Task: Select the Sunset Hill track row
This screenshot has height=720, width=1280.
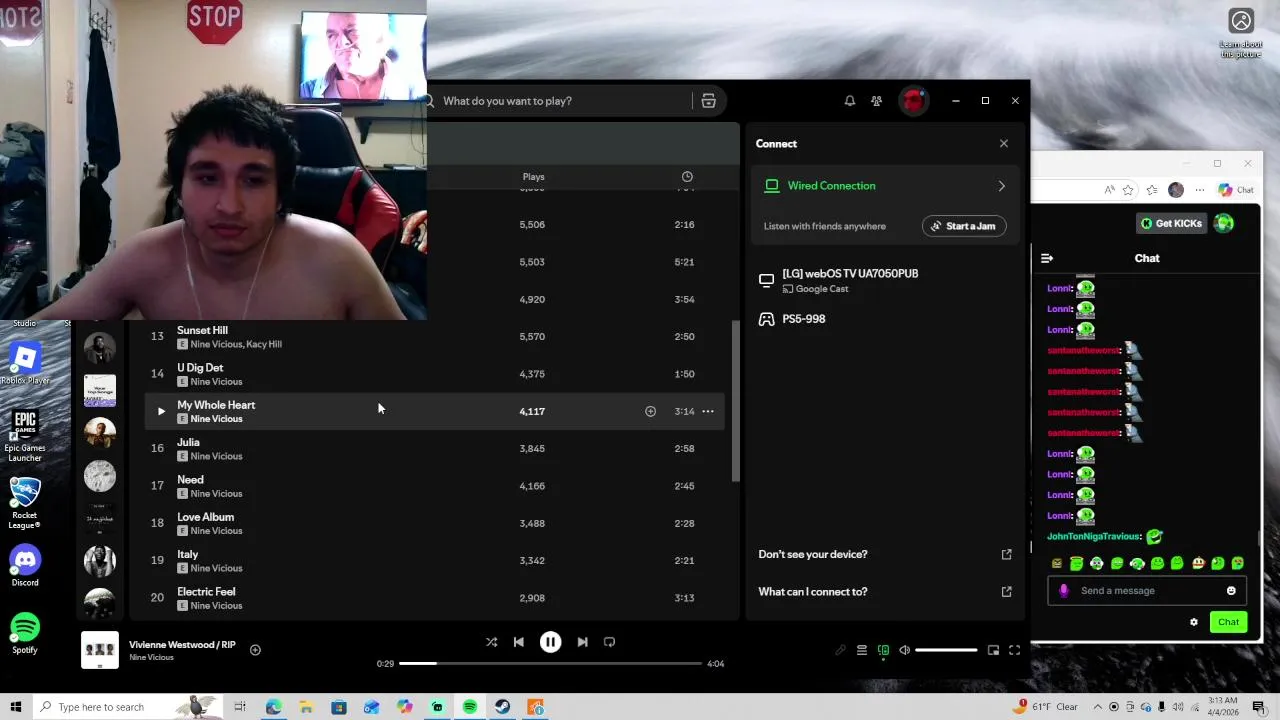Action: point(435,337)
